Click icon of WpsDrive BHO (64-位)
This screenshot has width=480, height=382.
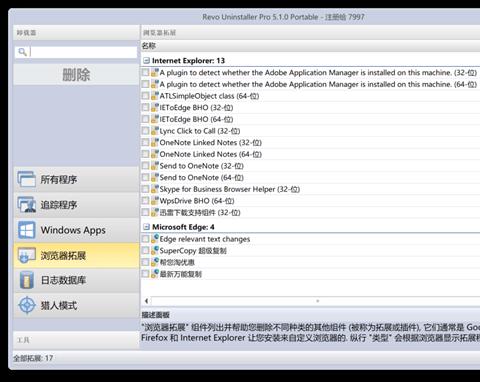pos(155,201)
